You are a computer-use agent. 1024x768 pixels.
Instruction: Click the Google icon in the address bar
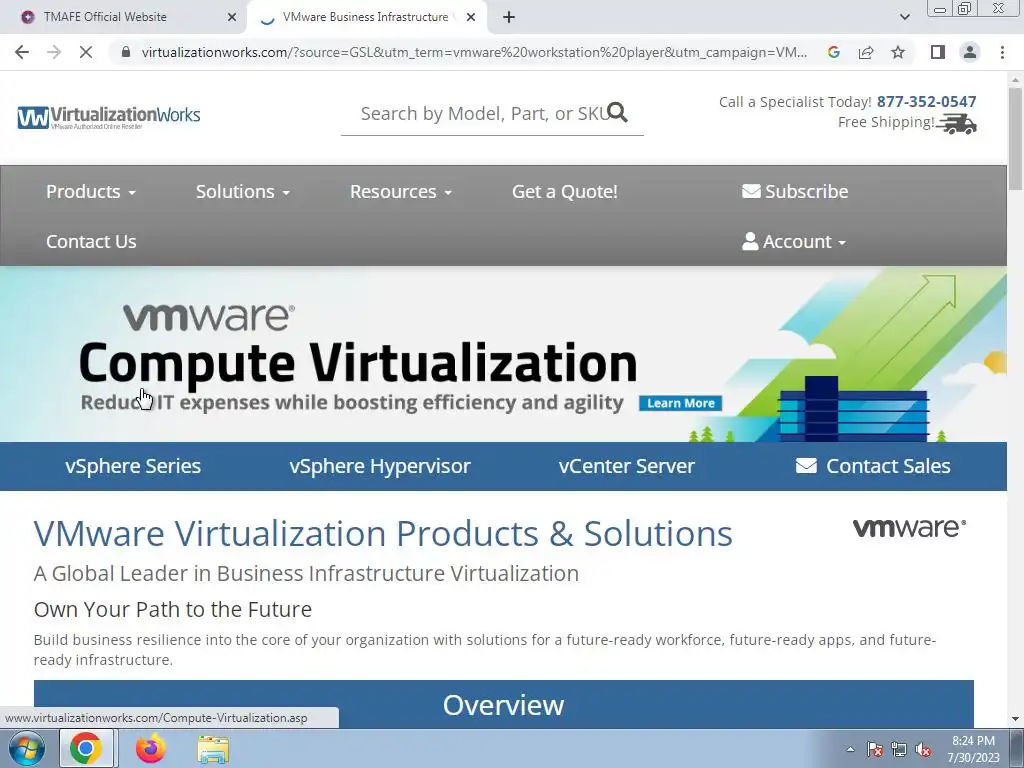(x=833, y=52)
